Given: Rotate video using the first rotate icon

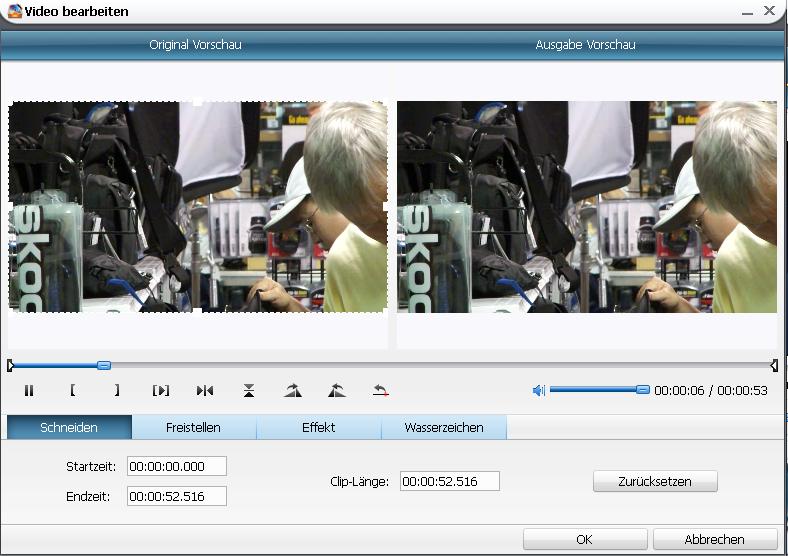Looking at the screenshot, I should (293, 391).
